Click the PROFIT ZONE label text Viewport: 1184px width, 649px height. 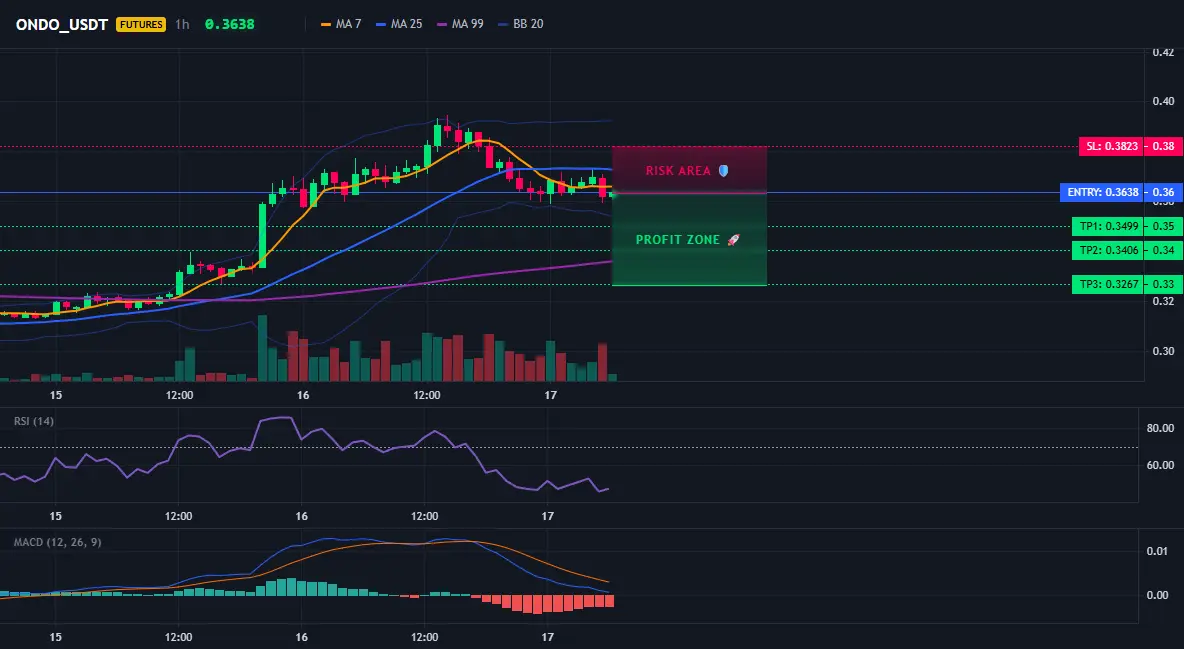(x=677, y=240)
